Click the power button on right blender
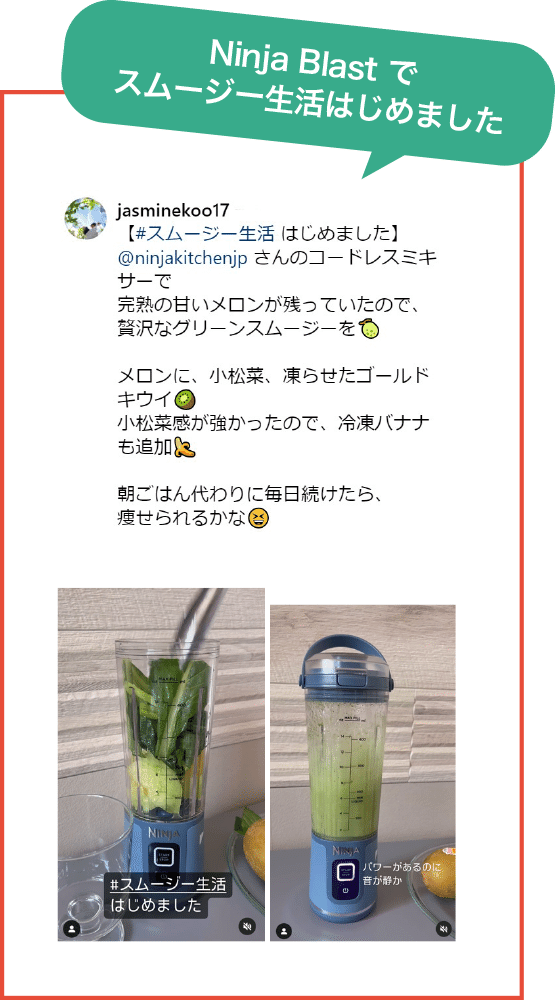The height and width of the screenshot is (1000, 555). pos(345,890)
